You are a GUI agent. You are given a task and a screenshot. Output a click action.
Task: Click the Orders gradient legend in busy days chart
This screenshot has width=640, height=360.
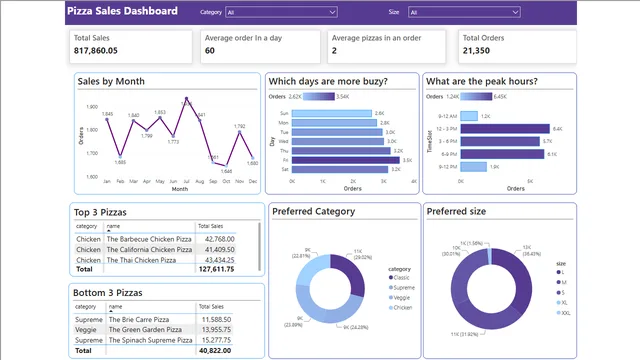318,96
